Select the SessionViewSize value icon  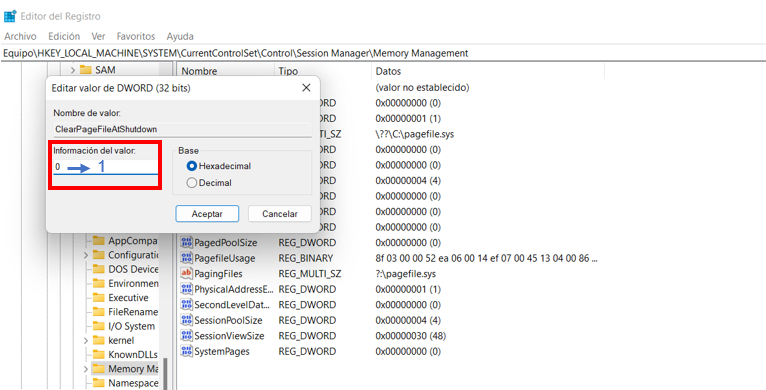pyautogui.click(x=186, y=336)
